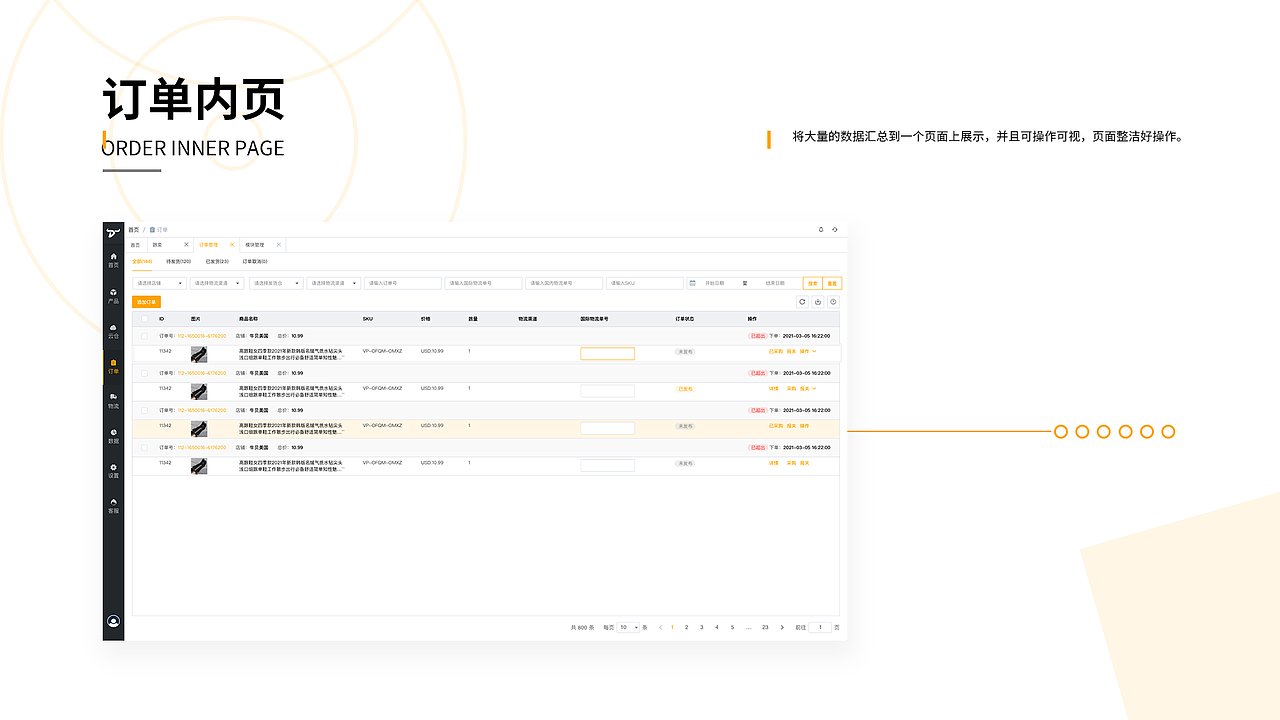1280x720 pixels.
Task: Click the 结束日期 end date field
Action: tap(775, 283)
